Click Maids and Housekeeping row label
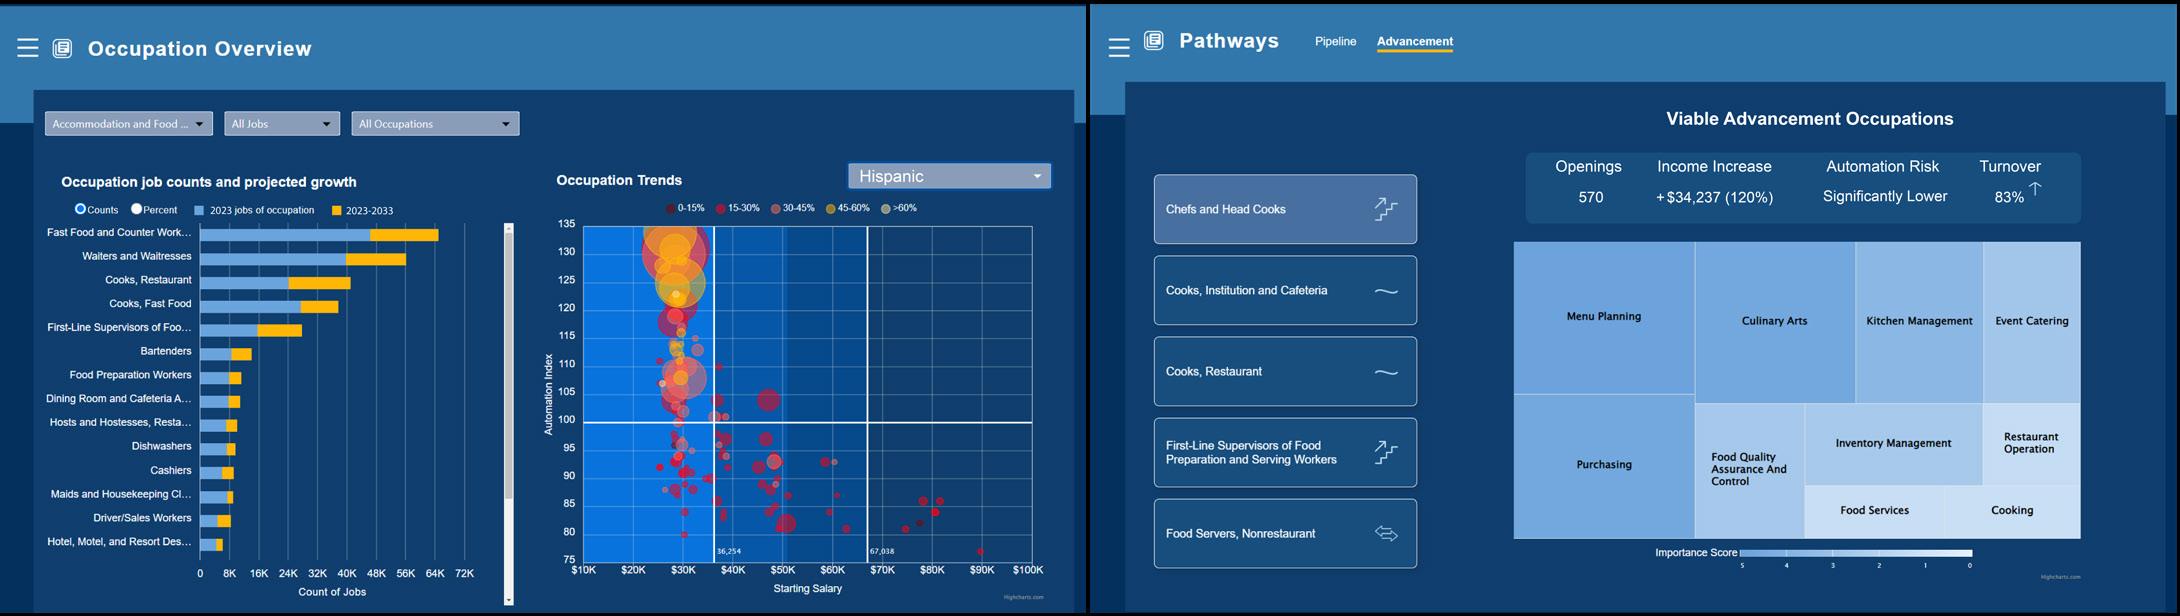This screenshot has height=616, width=2180. pos(119,494)
